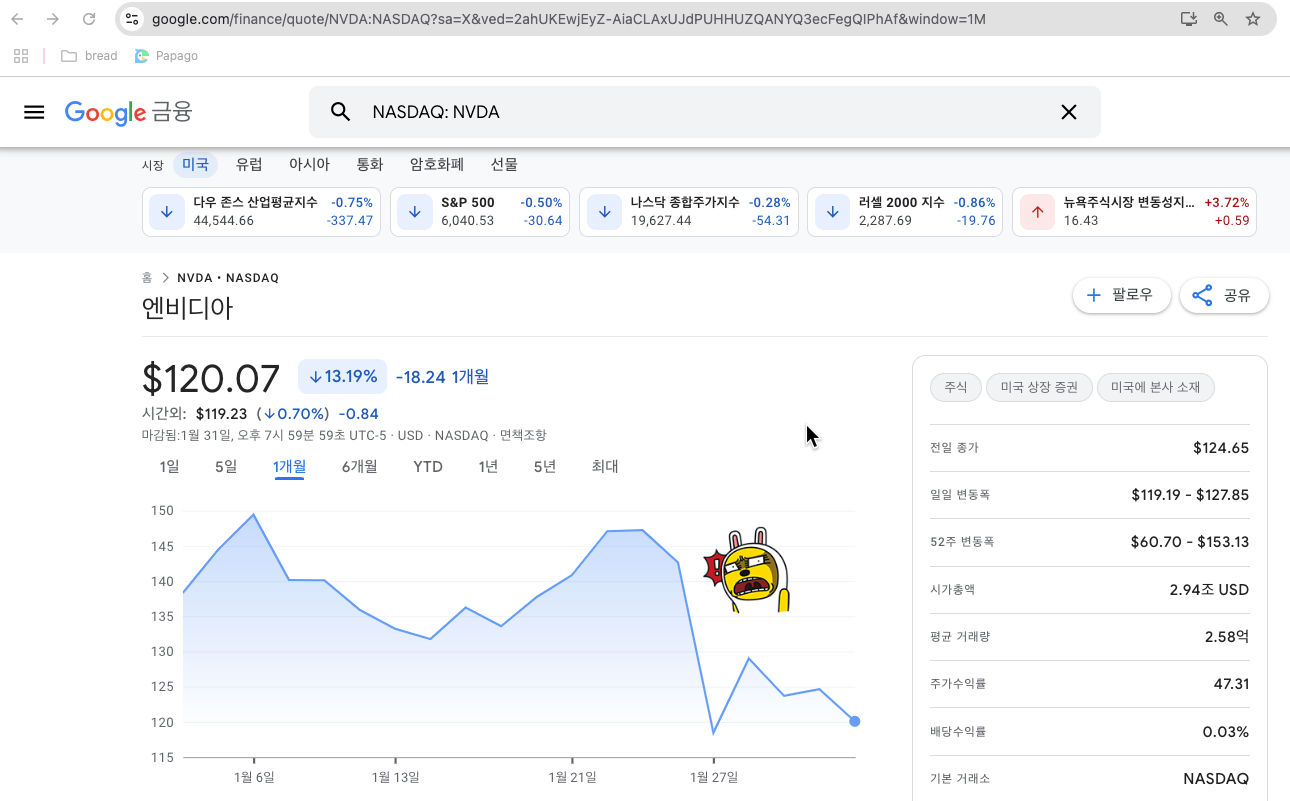Select the 유럽 market tab
The width and height of the screenshot is (1290, 801).
pos(249,165)
